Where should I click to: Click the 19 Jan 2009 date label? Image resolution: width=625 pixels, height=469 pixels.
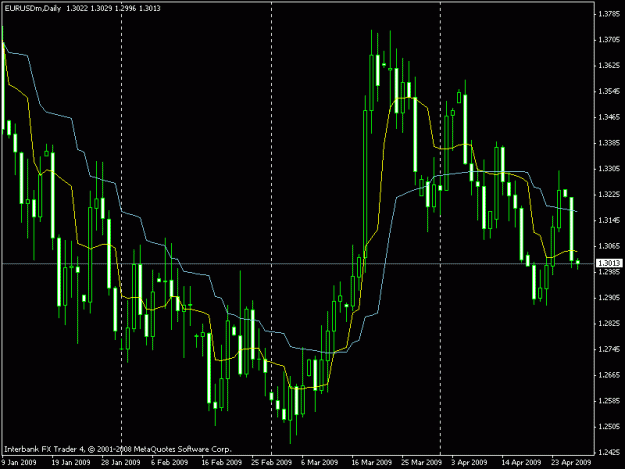coord(71,462)
